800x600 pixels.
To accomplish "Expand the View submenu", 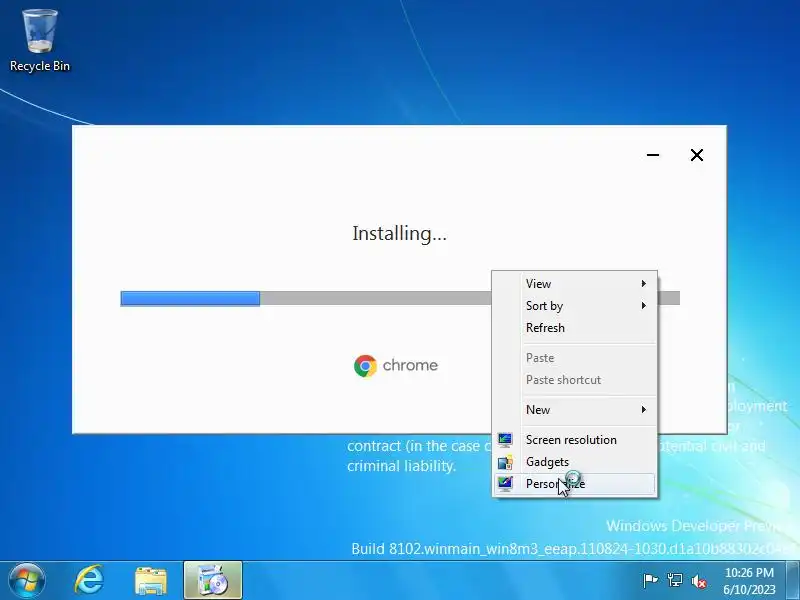I will [x=574, y=284].
